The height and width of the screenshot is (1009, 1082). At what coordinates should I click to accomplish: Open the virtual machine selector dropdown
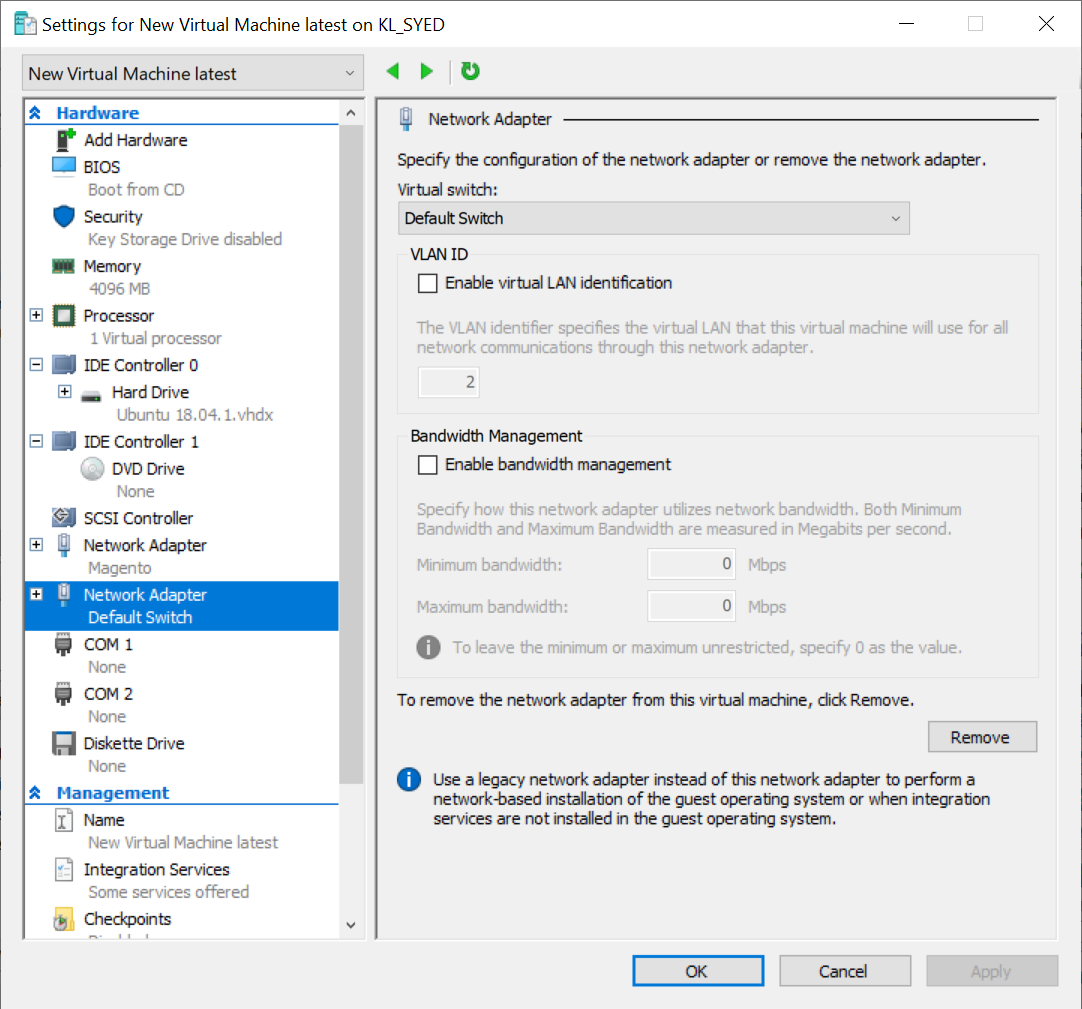(193, 74)
